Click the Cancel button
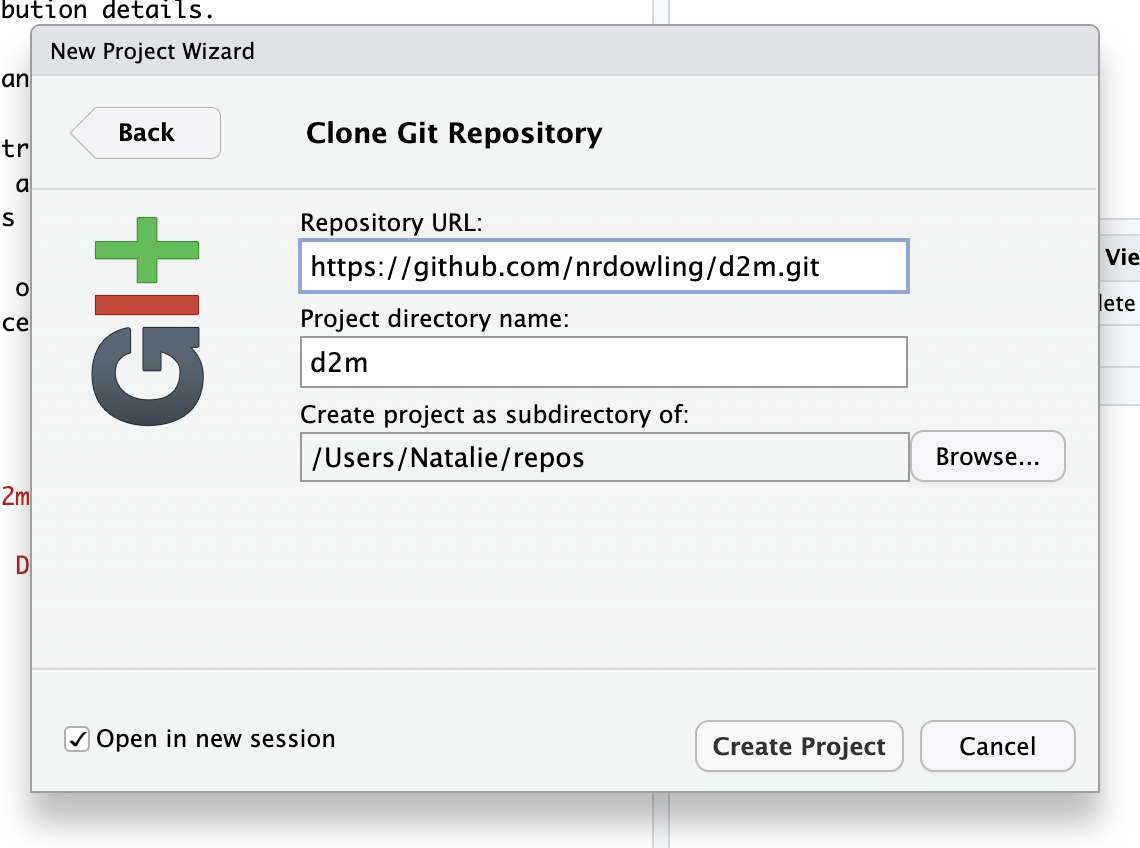The image size is (1140, 848). point(997,746)
